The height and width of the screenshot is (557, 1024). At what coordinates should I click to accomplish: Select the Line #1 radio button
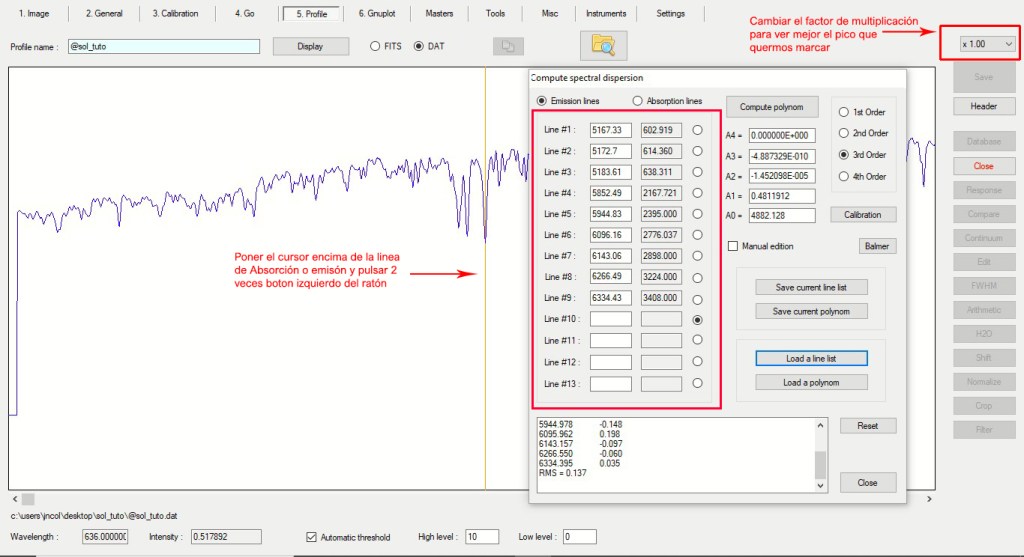(x=697, y=130)
